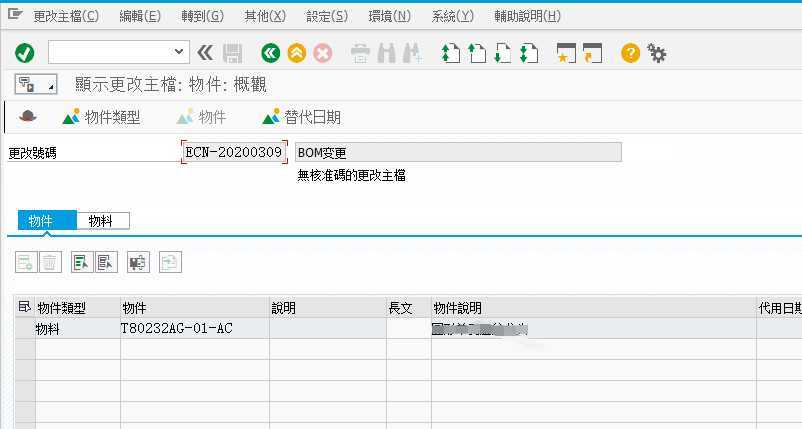Click the 物件類型 column header

77,308
